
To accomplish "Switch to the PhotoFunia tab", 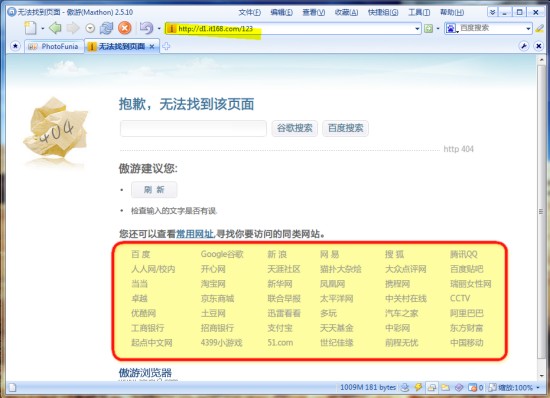I will click(54, 46).
